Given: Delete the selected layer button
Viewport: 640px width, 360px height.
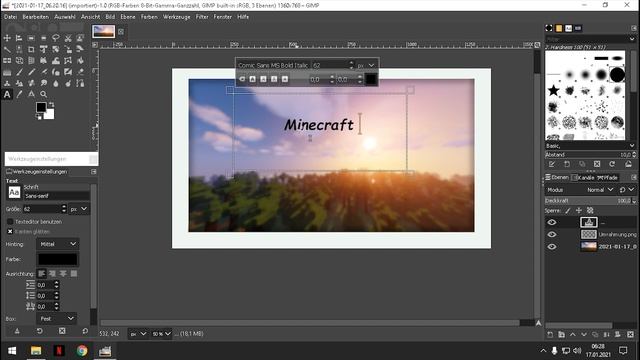Looking at the screenshot, I should point(630,334).
